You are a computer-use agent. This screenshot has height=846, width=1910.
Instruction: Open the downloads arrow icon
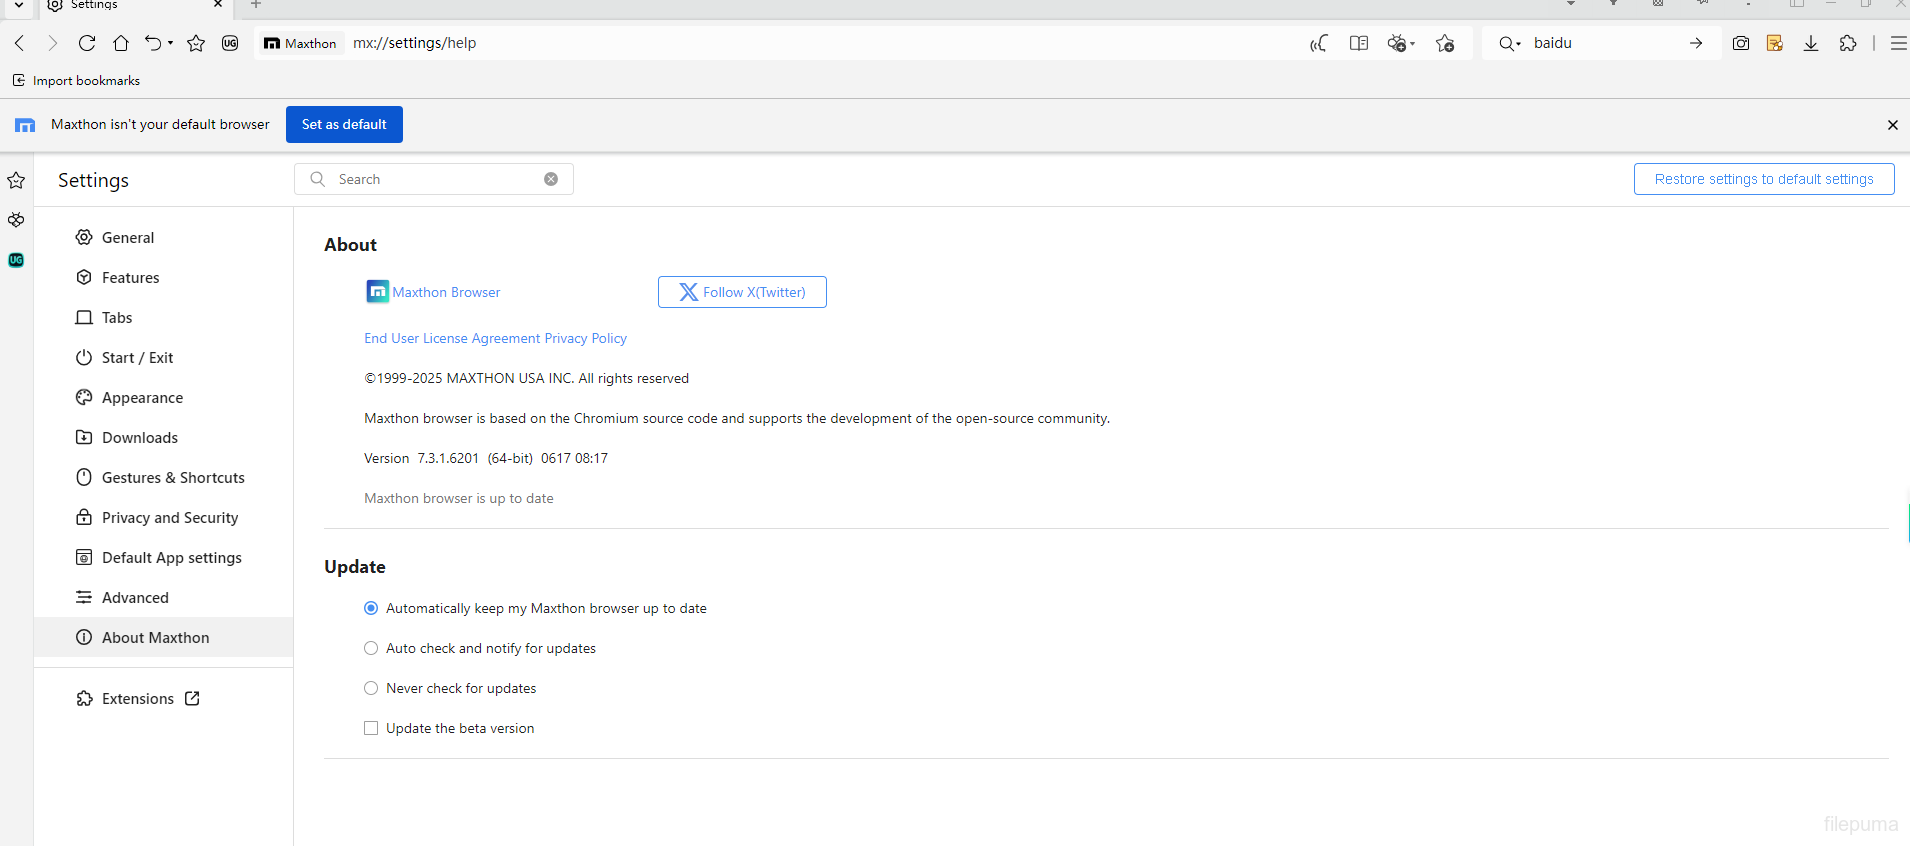(x=1811, y=43)
